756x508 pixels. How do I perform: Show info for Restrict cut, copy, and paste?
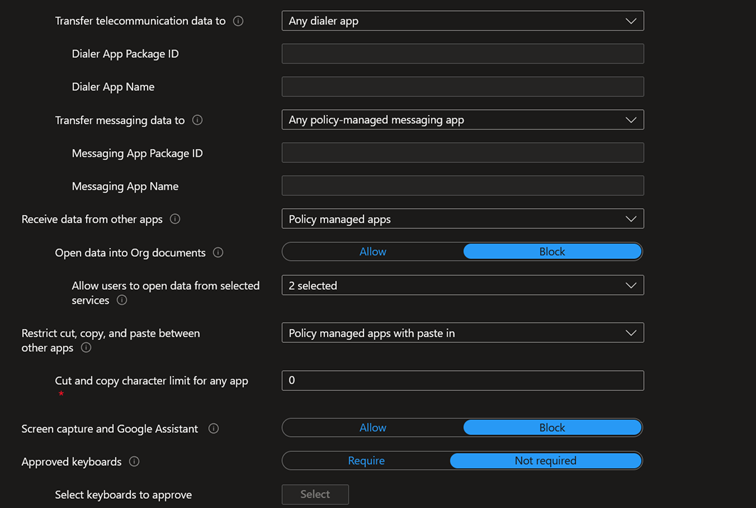(x=86, y=348)
